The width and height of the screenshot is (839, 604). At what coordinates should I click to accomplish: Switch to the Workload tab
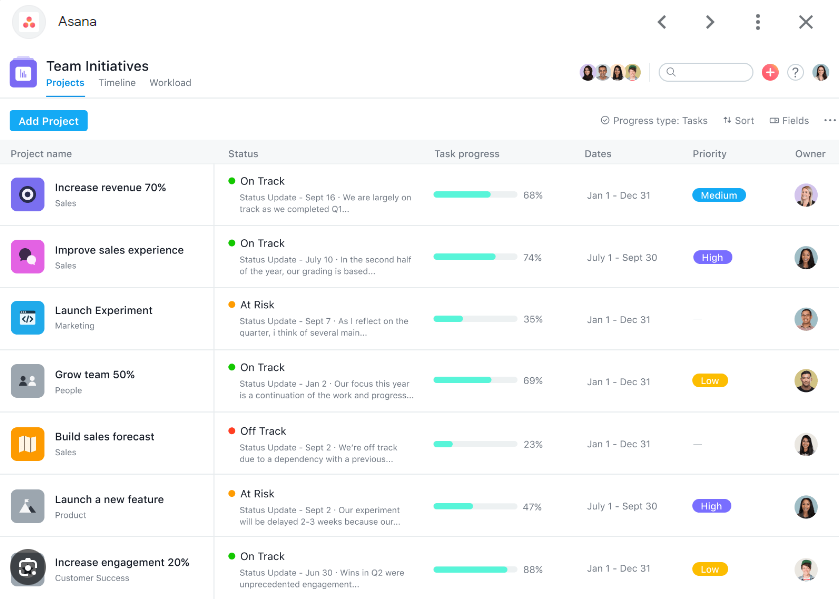click(x=170, y=83)
